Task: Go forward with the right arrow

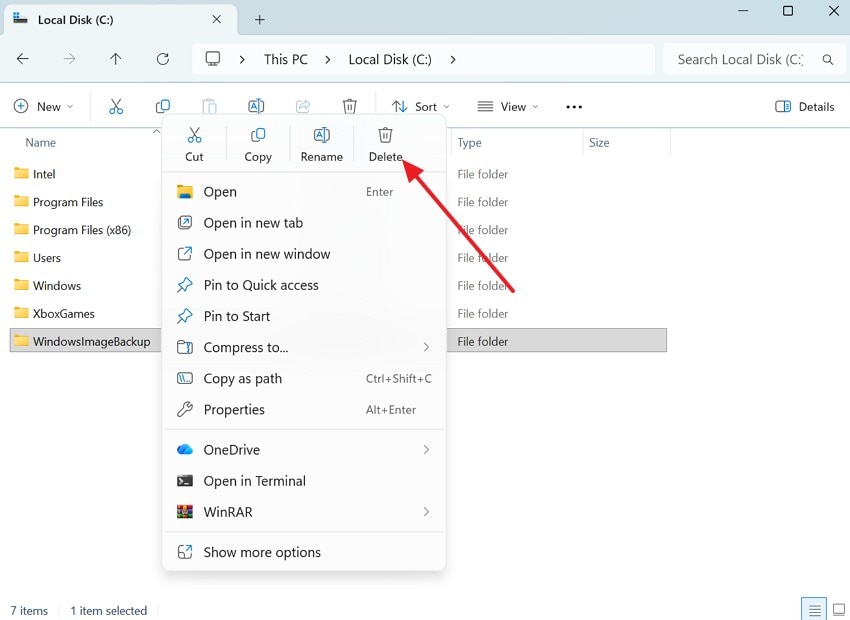Action: 69,59
